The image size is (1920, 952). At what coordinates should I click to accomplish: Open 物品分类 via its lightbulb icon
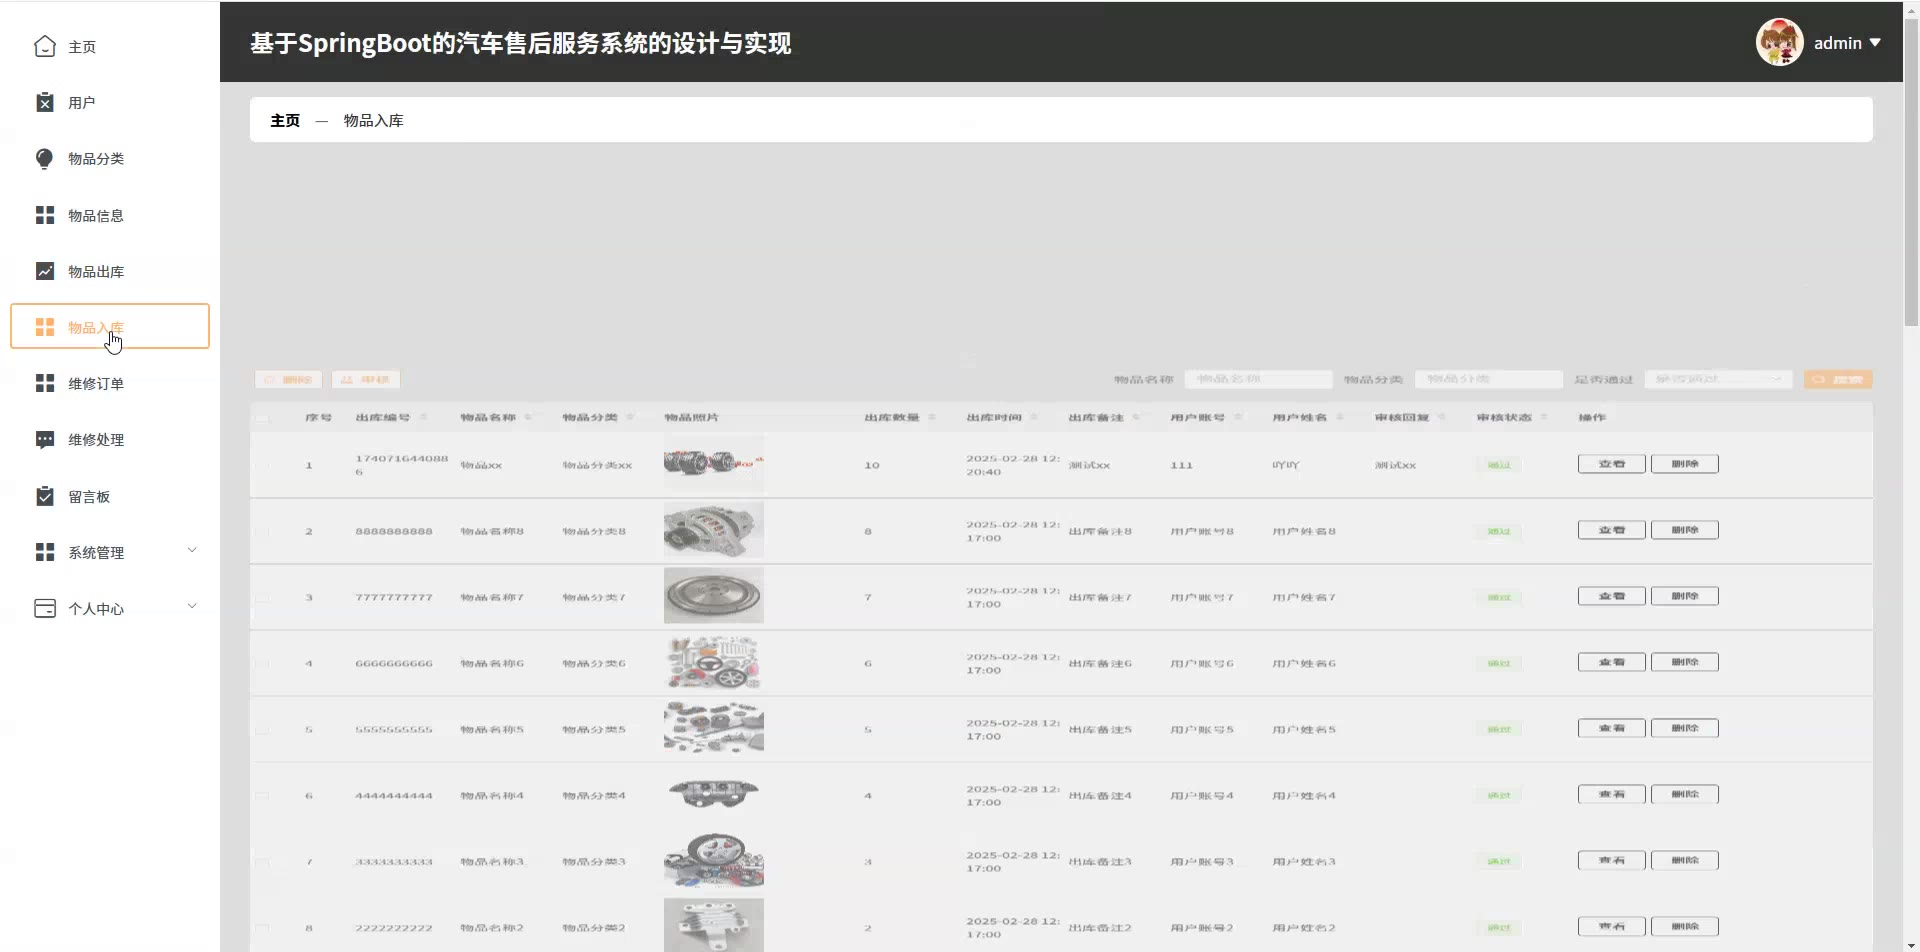45,159
